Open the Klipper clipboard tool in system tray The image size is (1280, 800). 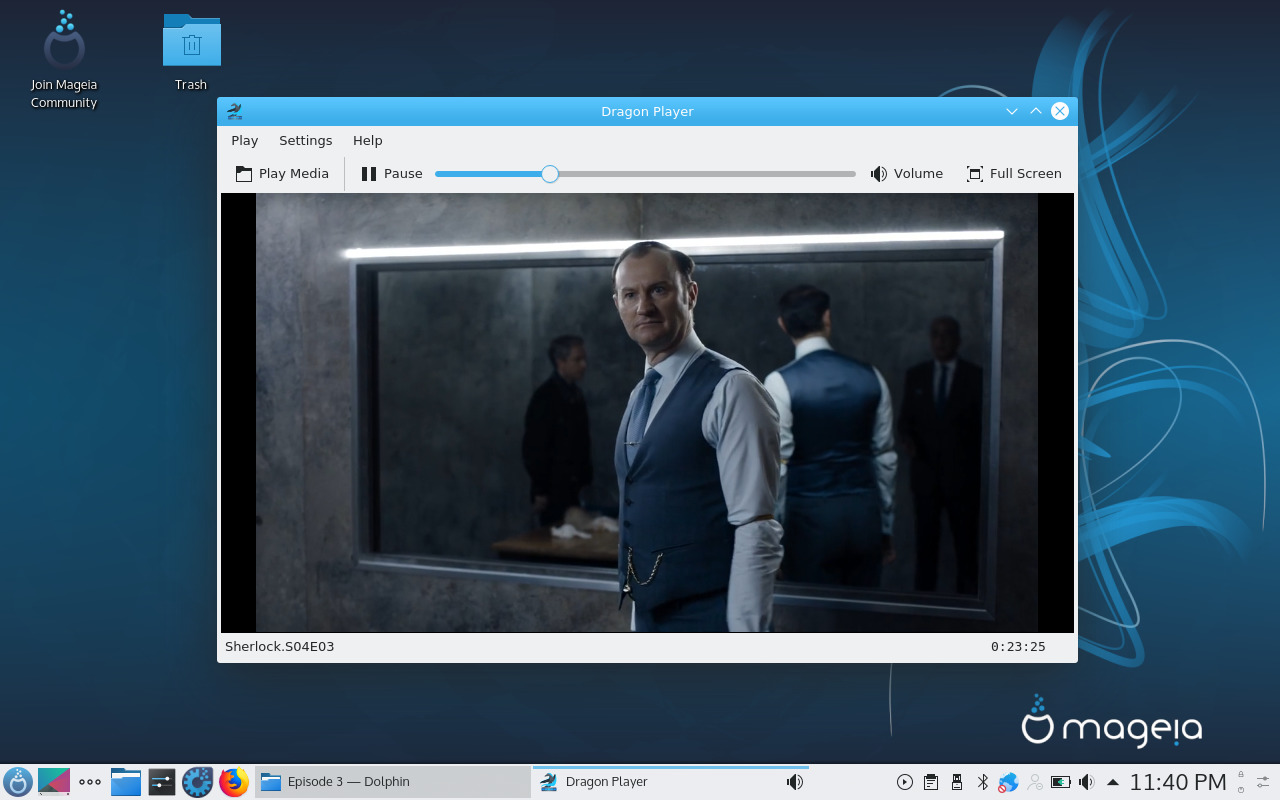tap(930, 782)
